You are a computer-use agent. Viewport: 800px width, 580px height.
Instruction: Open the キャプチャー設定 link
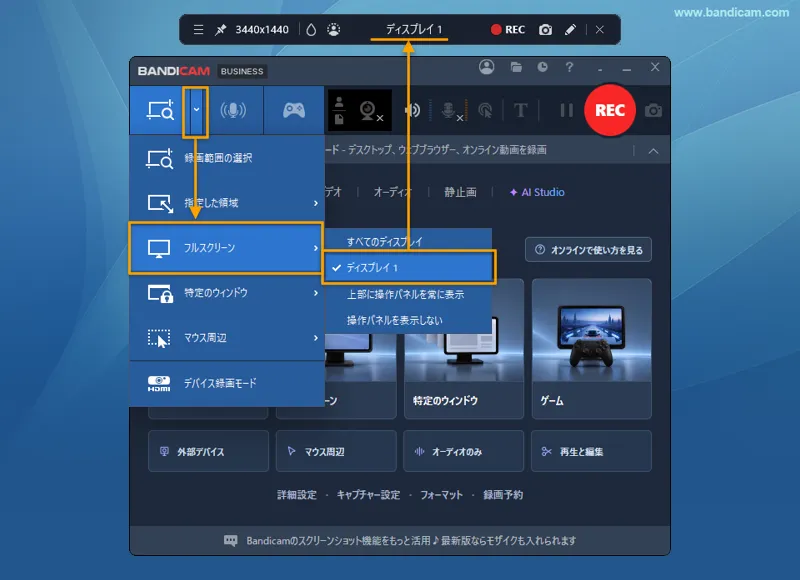(x=368, y=495)
